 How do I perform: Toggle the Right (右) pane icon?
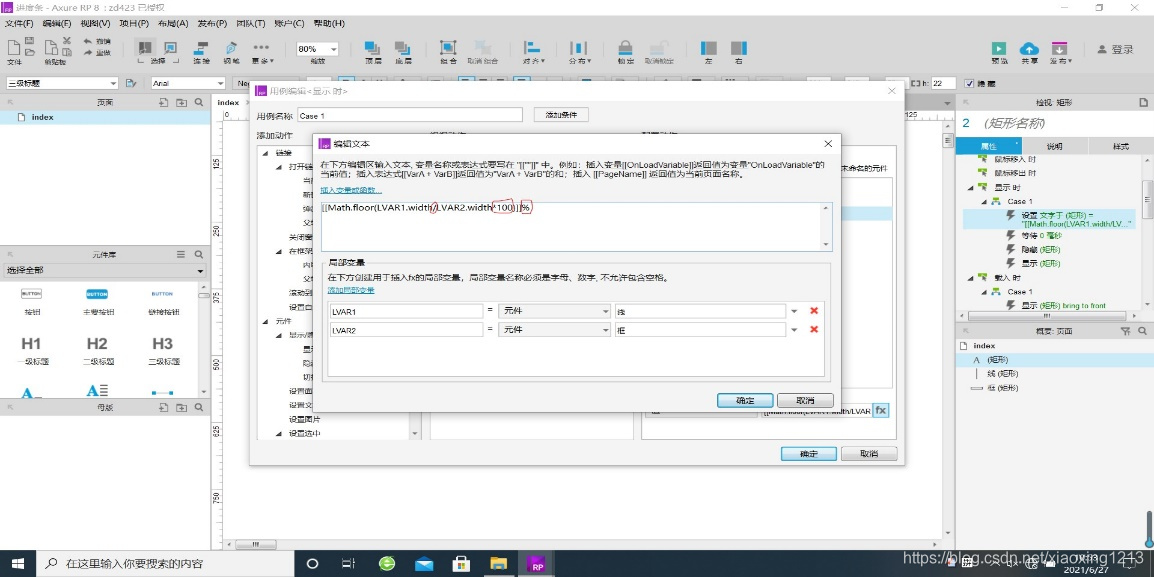click(x=738, y=48)
